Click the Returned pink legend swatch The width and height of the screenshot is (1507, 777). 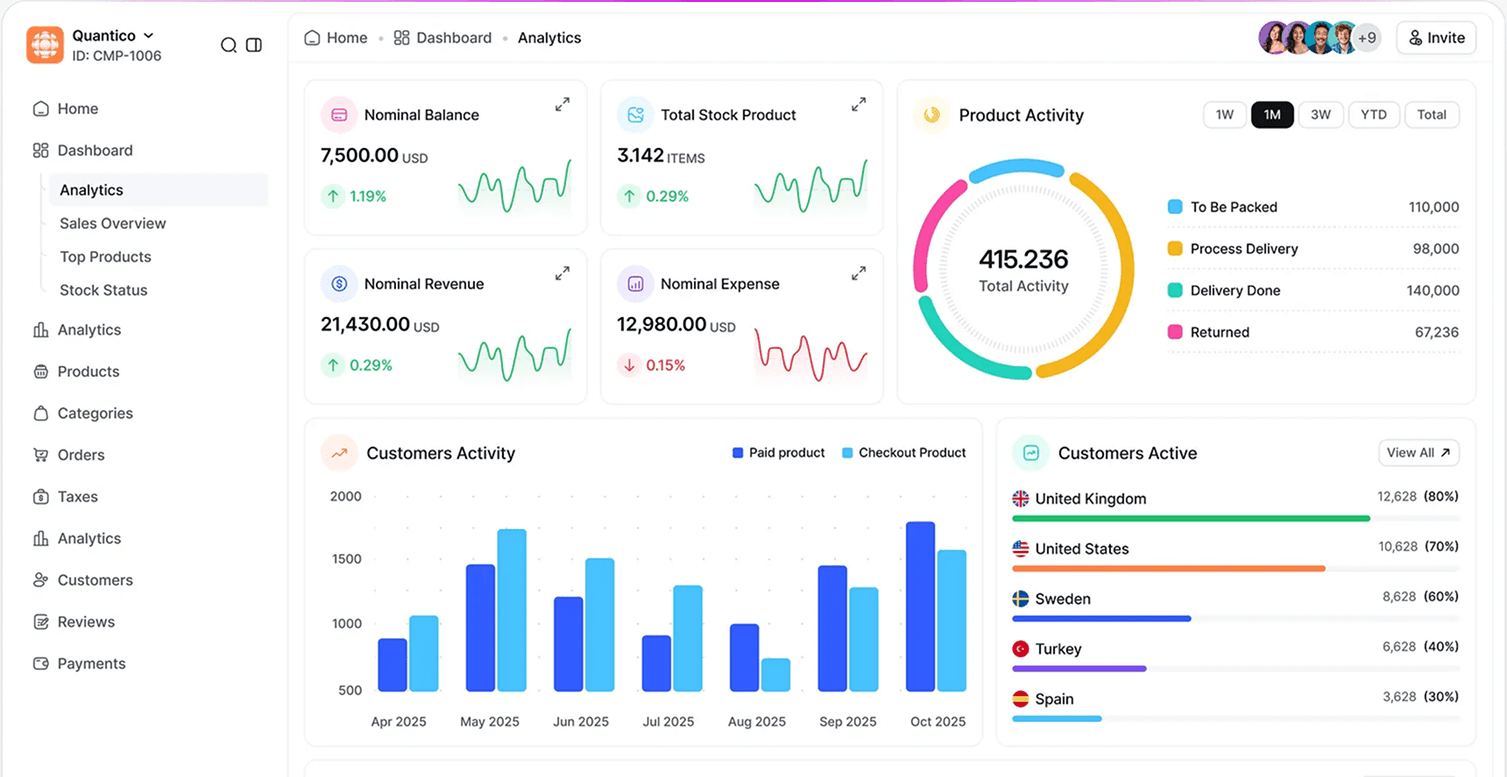[x=1175, y=332]
